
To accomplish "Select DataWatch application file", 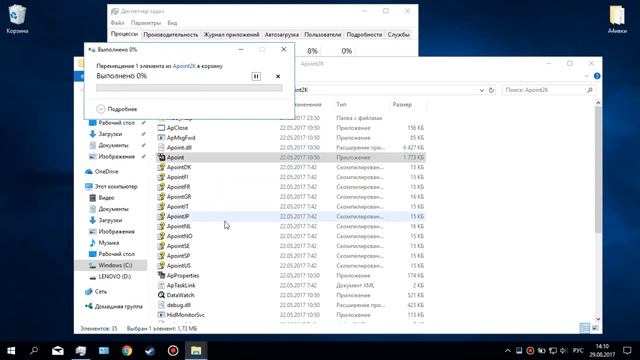I will [x=180, y=295].
